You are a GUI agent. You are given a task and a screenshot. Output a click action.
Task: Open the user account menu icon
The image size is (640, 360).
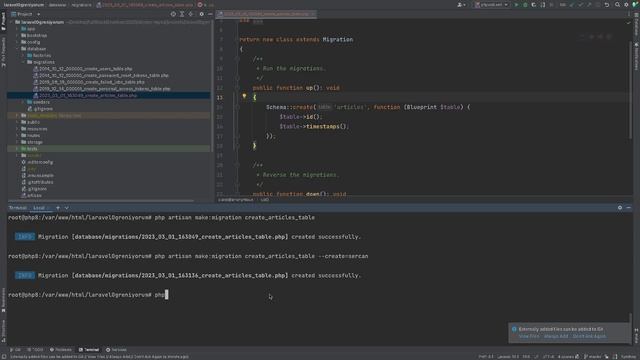click(461, 4)
